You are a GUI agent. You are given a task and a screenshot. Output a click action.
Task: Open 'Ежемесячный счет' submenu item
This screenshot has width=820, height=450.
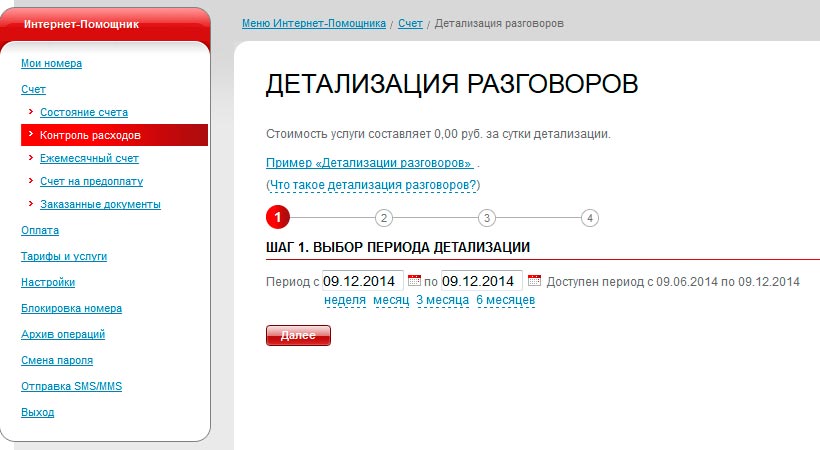coord(89,159)
